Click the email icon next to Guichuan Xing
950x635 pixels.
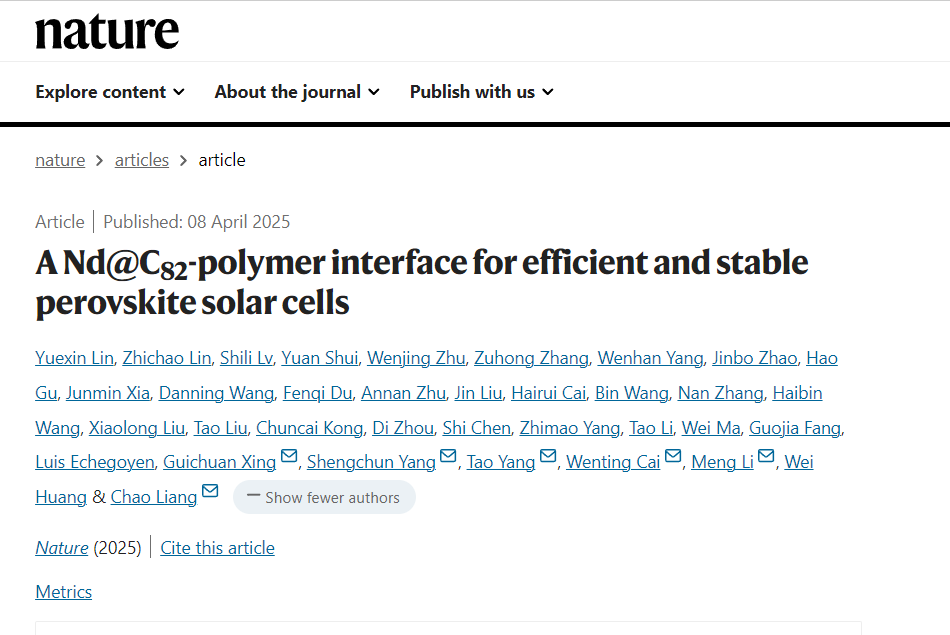point(289,456)
